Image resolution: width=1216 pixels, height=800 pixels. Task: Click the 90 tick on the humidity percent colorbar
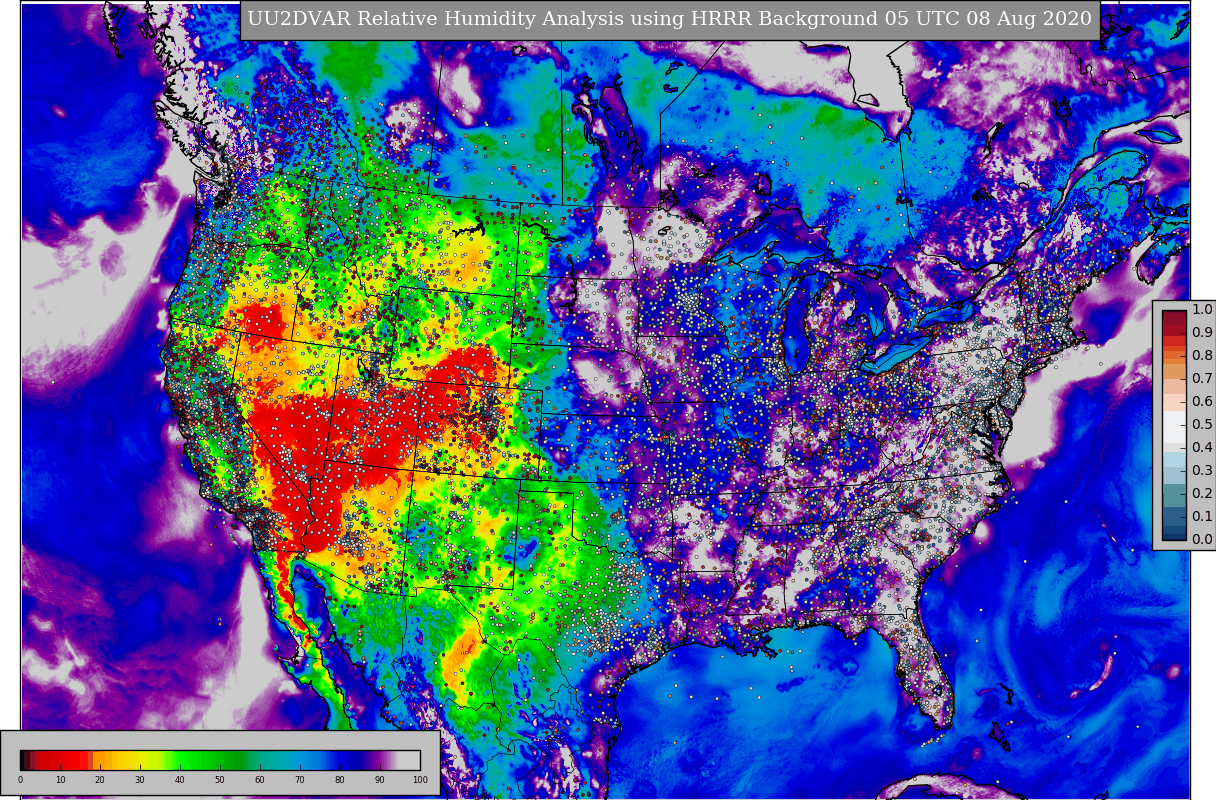pyautogui.click(x=380, y=780)
